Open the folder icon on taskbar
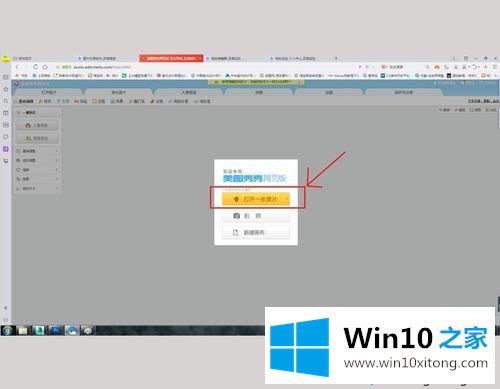Screen dimensions: 500x389 click(x=23, y=330)
